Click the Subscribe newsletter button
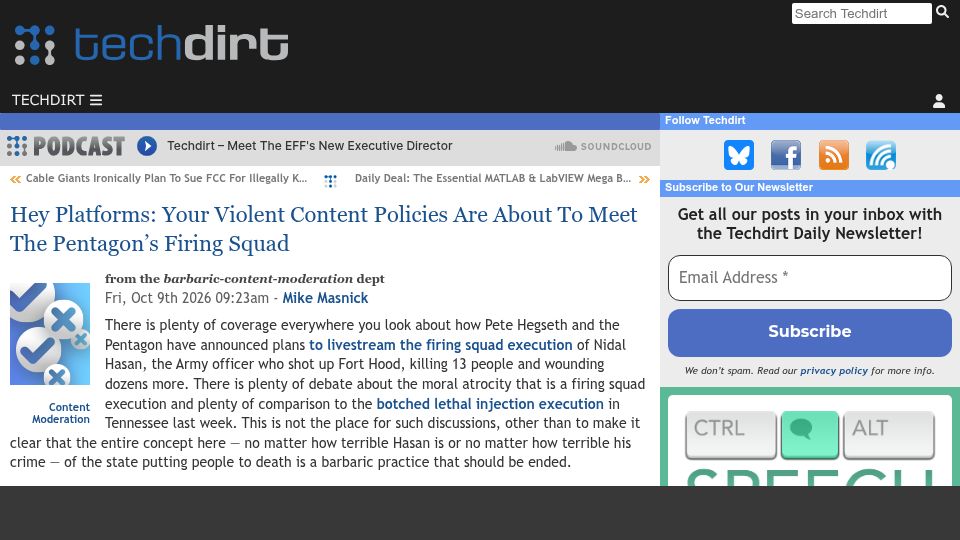 (809, 332)
